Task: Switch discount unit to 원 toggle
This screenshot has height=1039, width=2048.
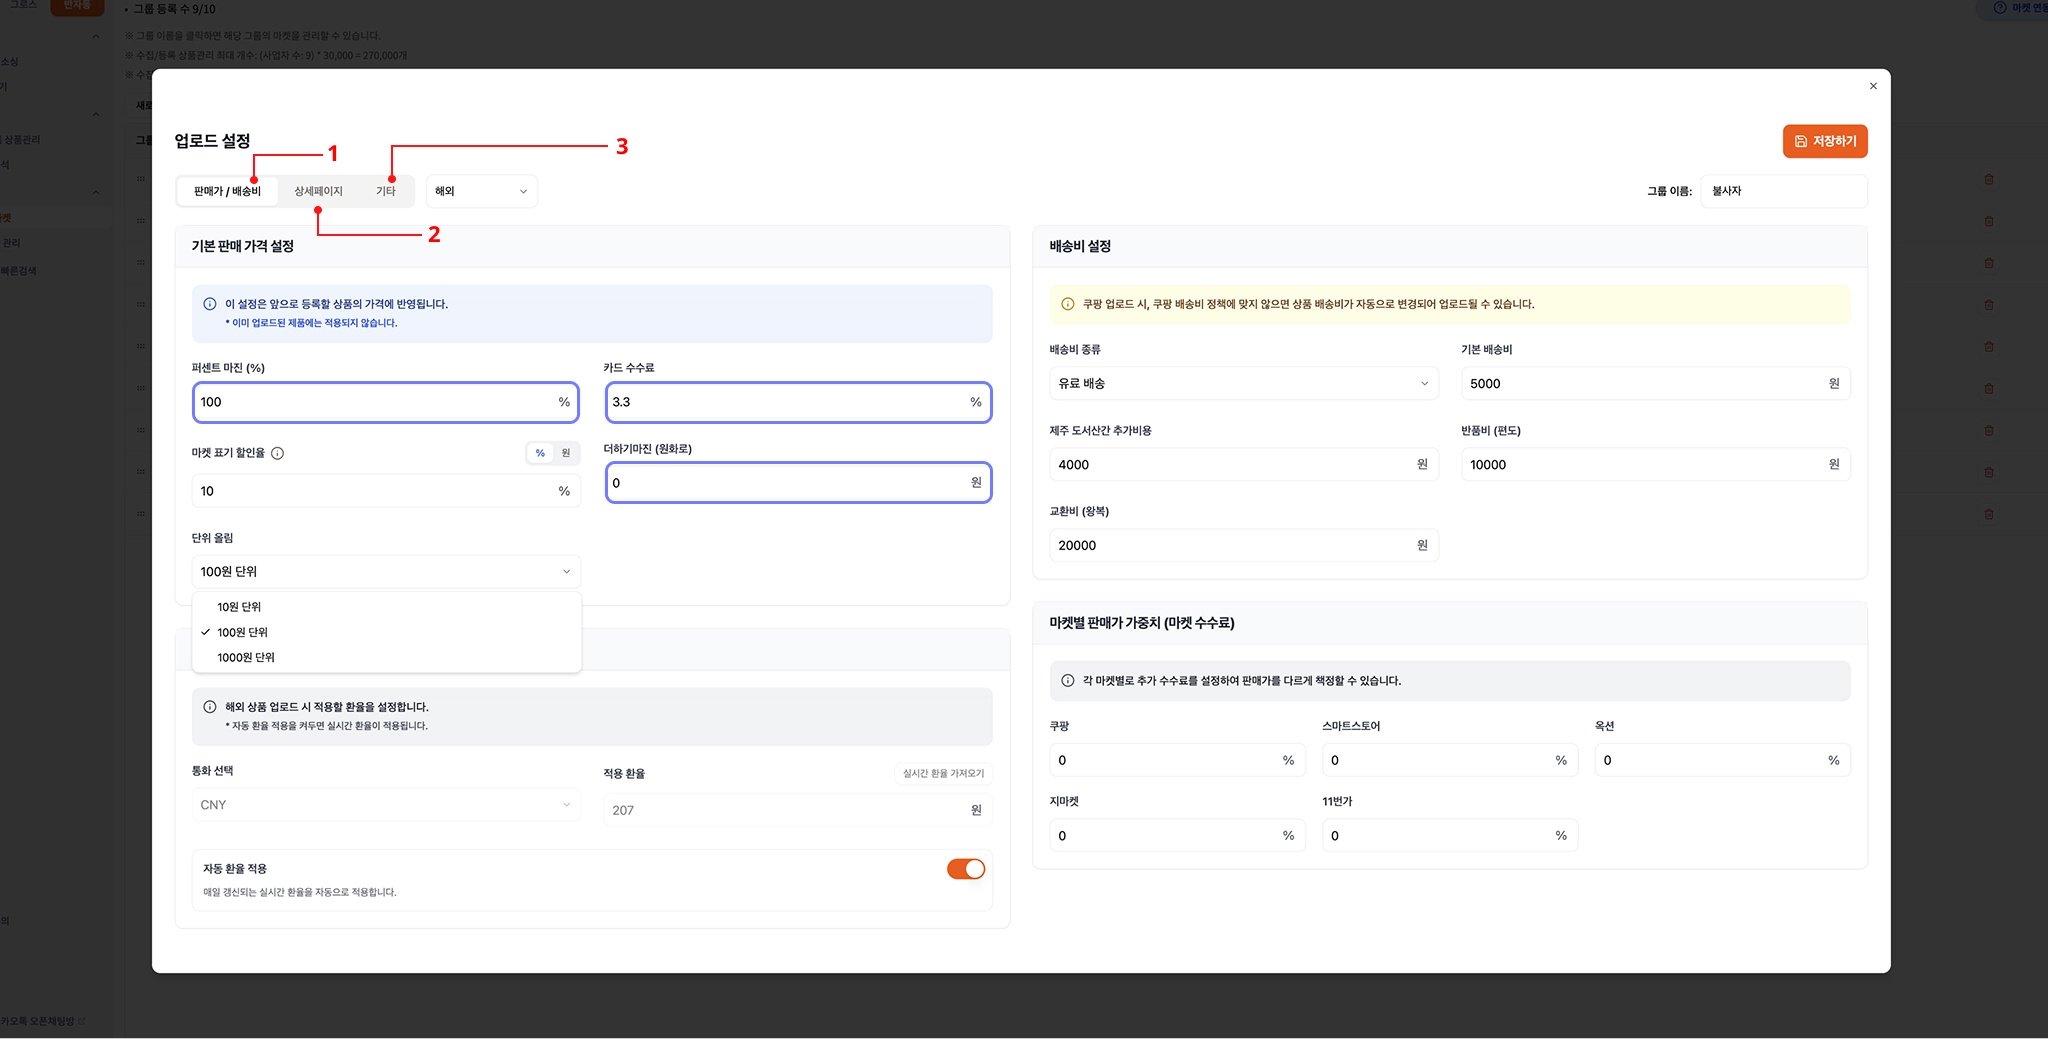Action: click(566, 453)
